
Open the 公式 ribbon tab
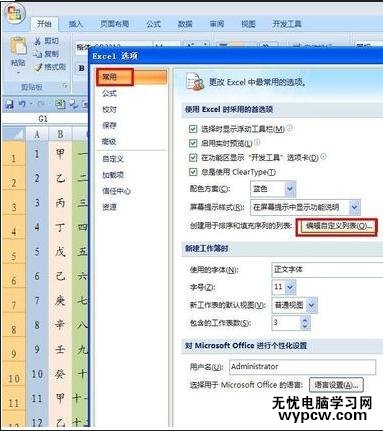[x=153, y=24]
